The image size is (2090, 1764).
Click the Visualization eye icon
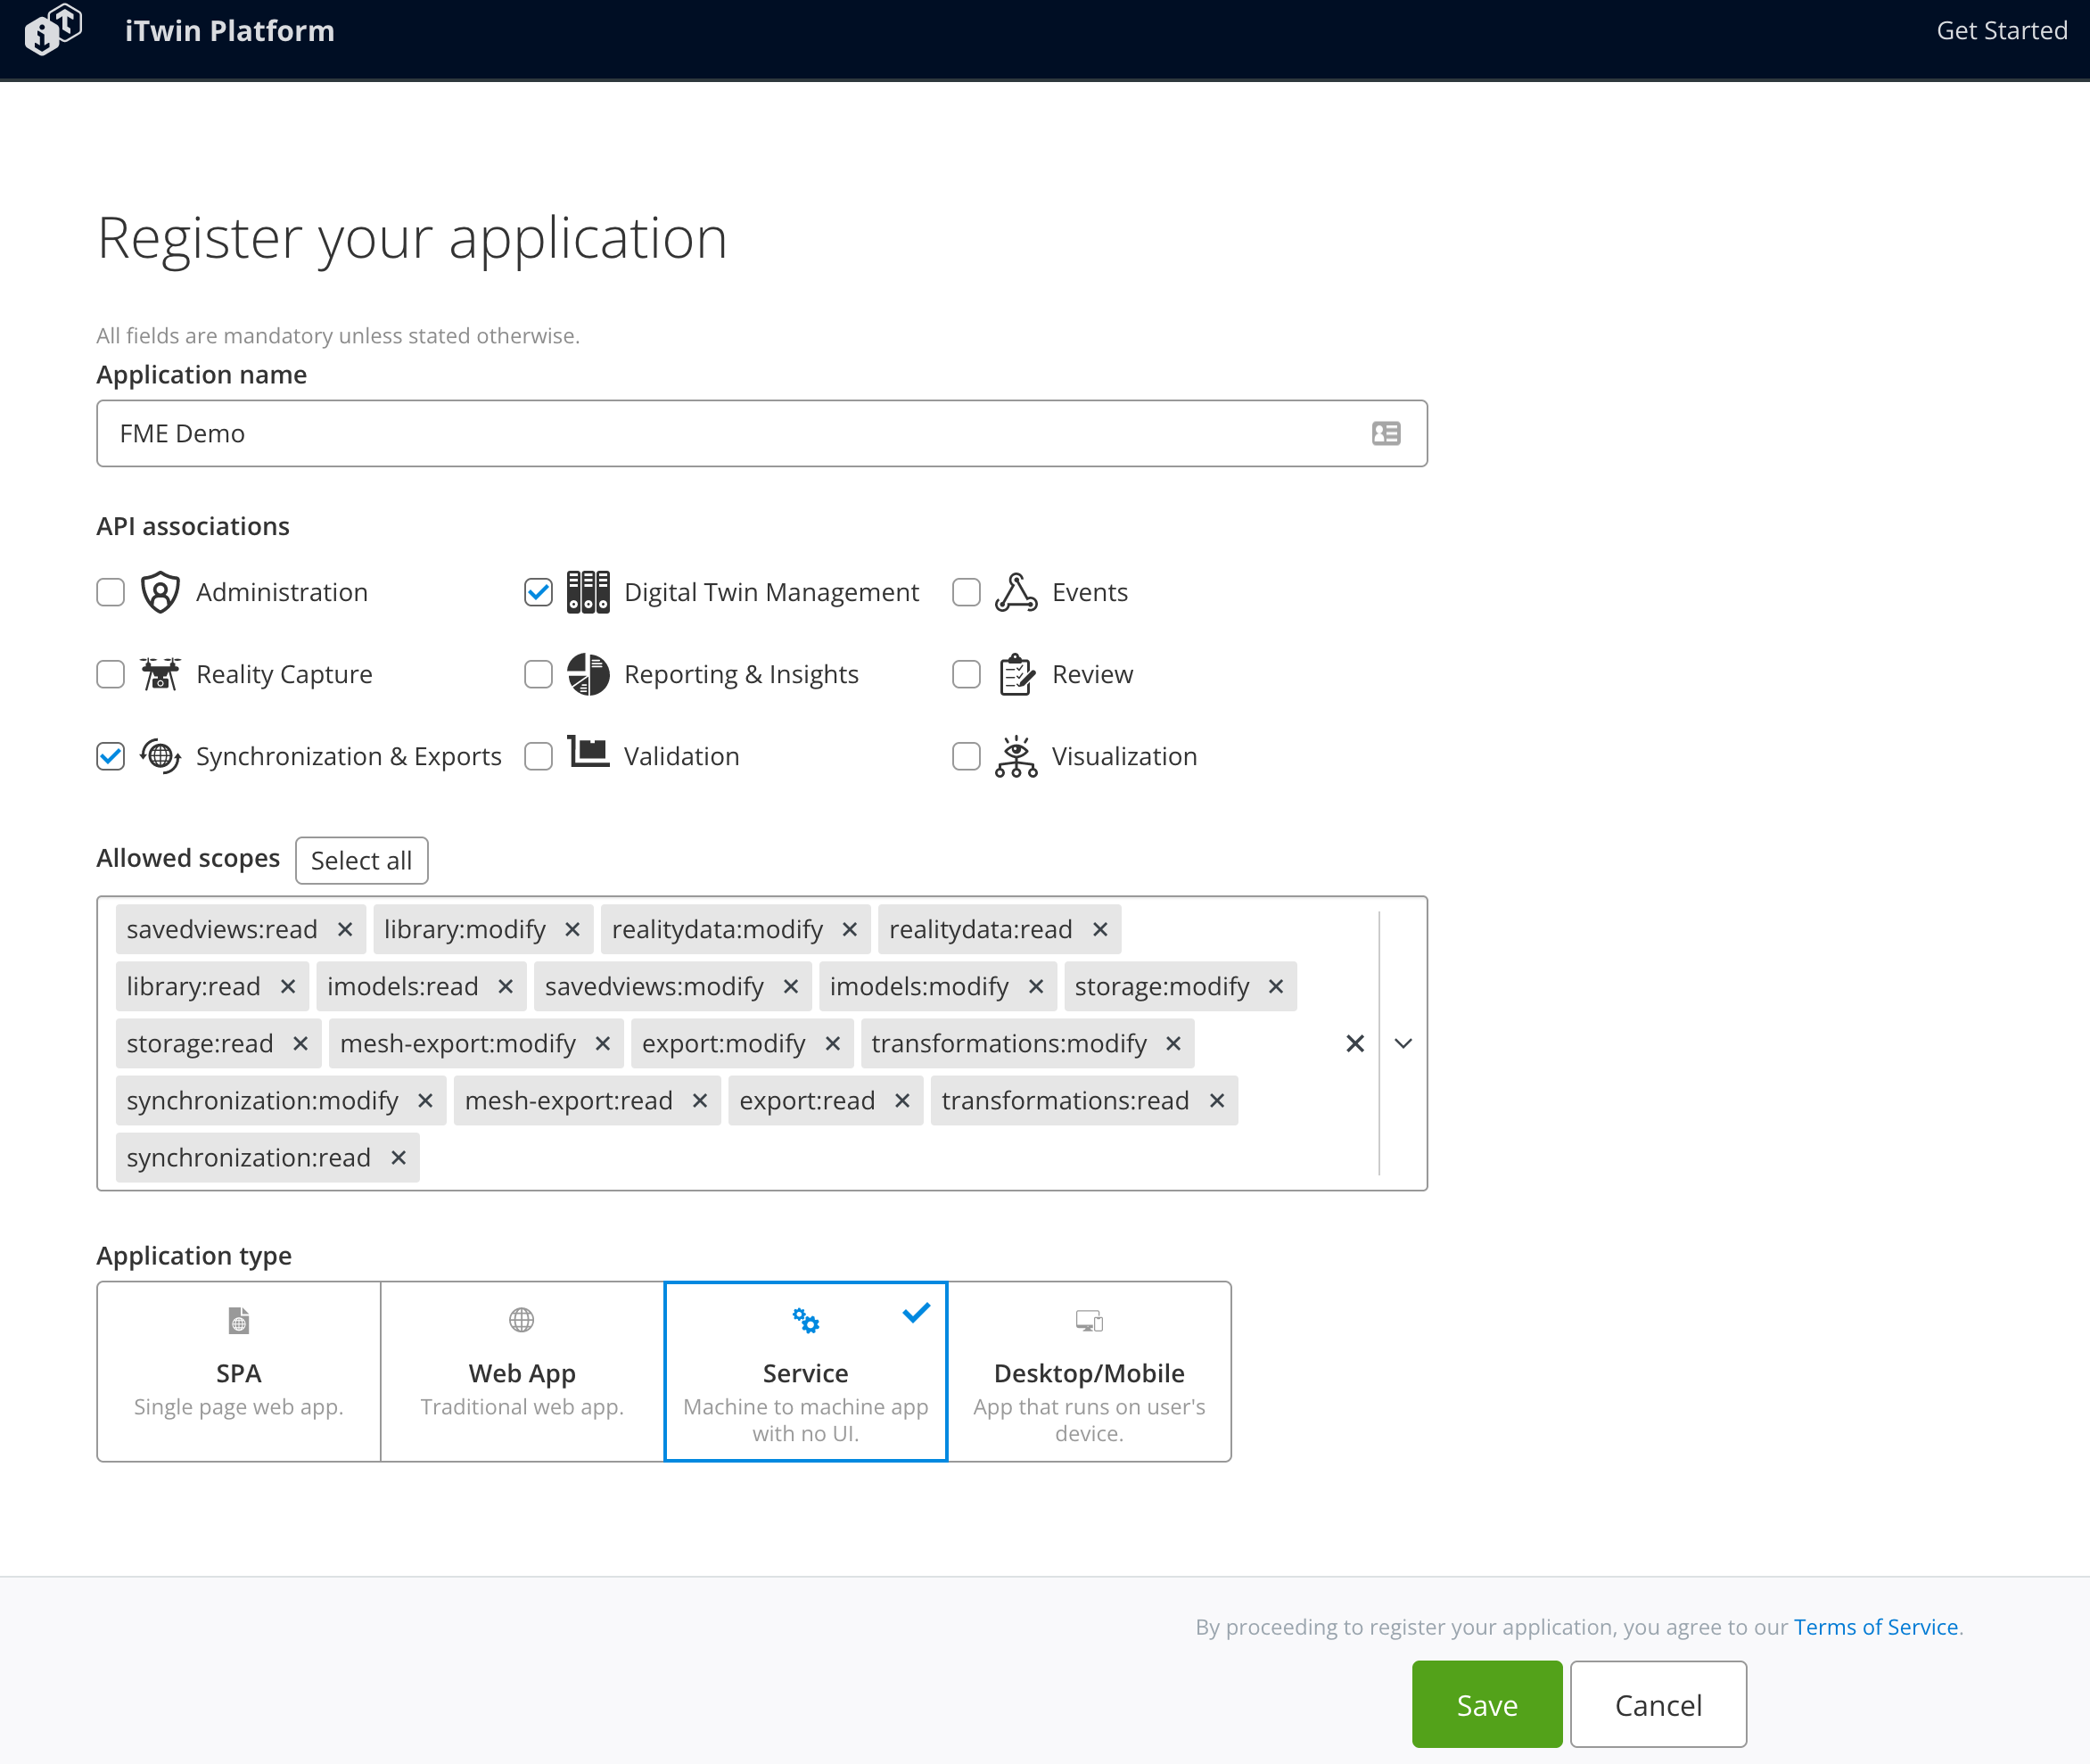point(1016,756)
